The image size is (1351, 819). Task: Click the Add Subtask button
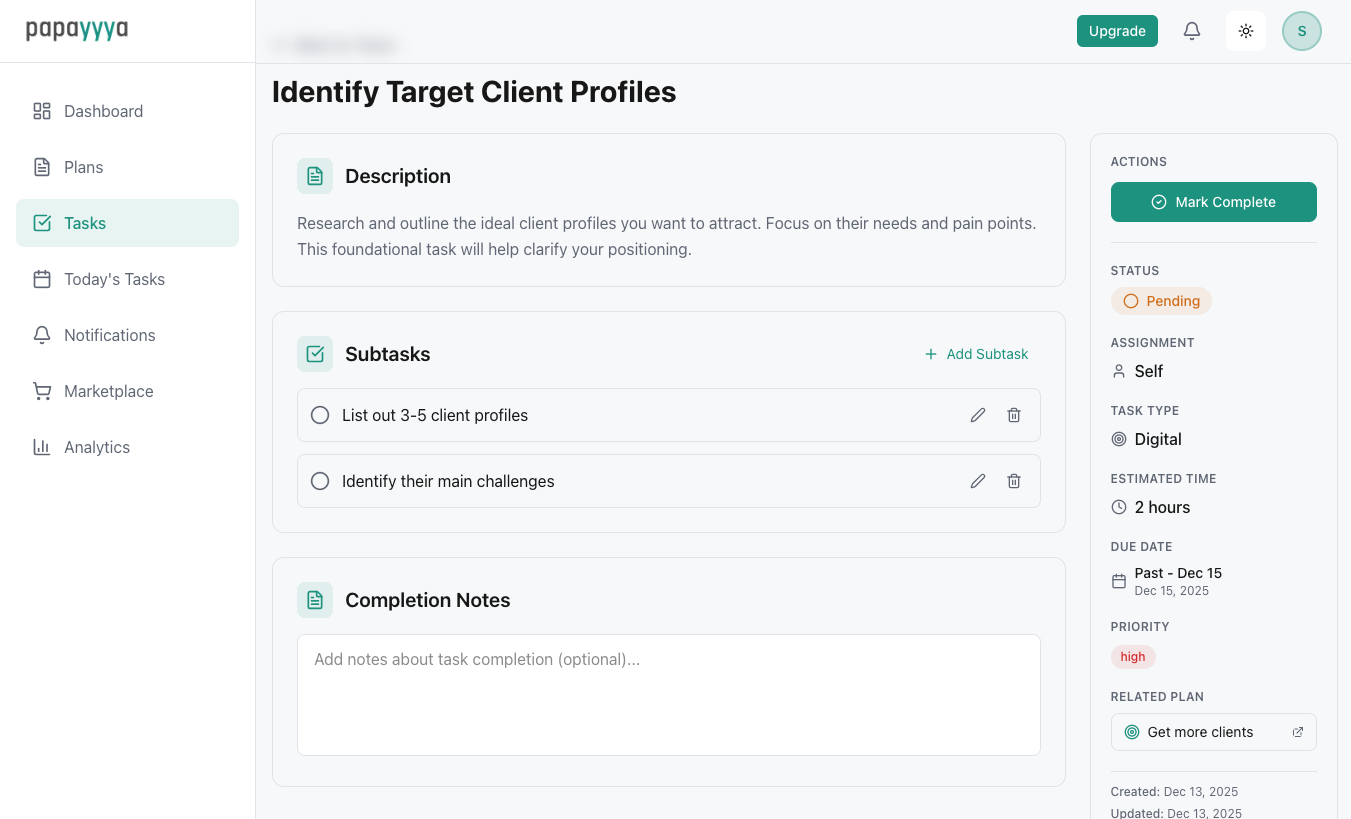(976, 354)
